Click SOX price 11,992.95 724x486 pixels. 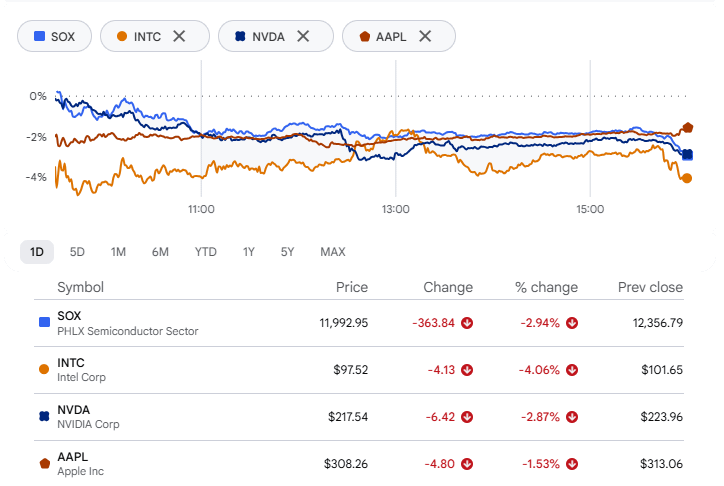tap(344, 323)
